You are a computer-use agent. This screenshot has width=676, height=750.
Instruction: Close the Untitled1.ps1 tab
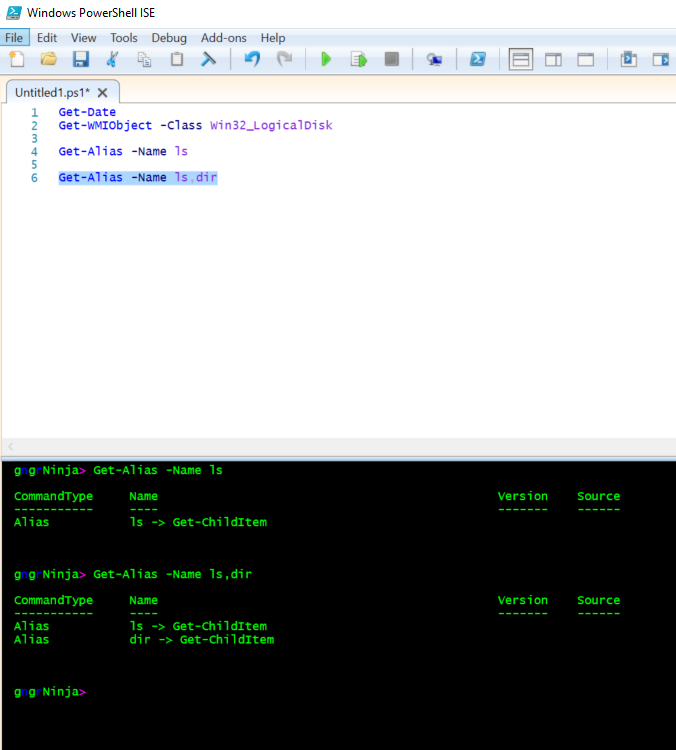coord(102,92)
